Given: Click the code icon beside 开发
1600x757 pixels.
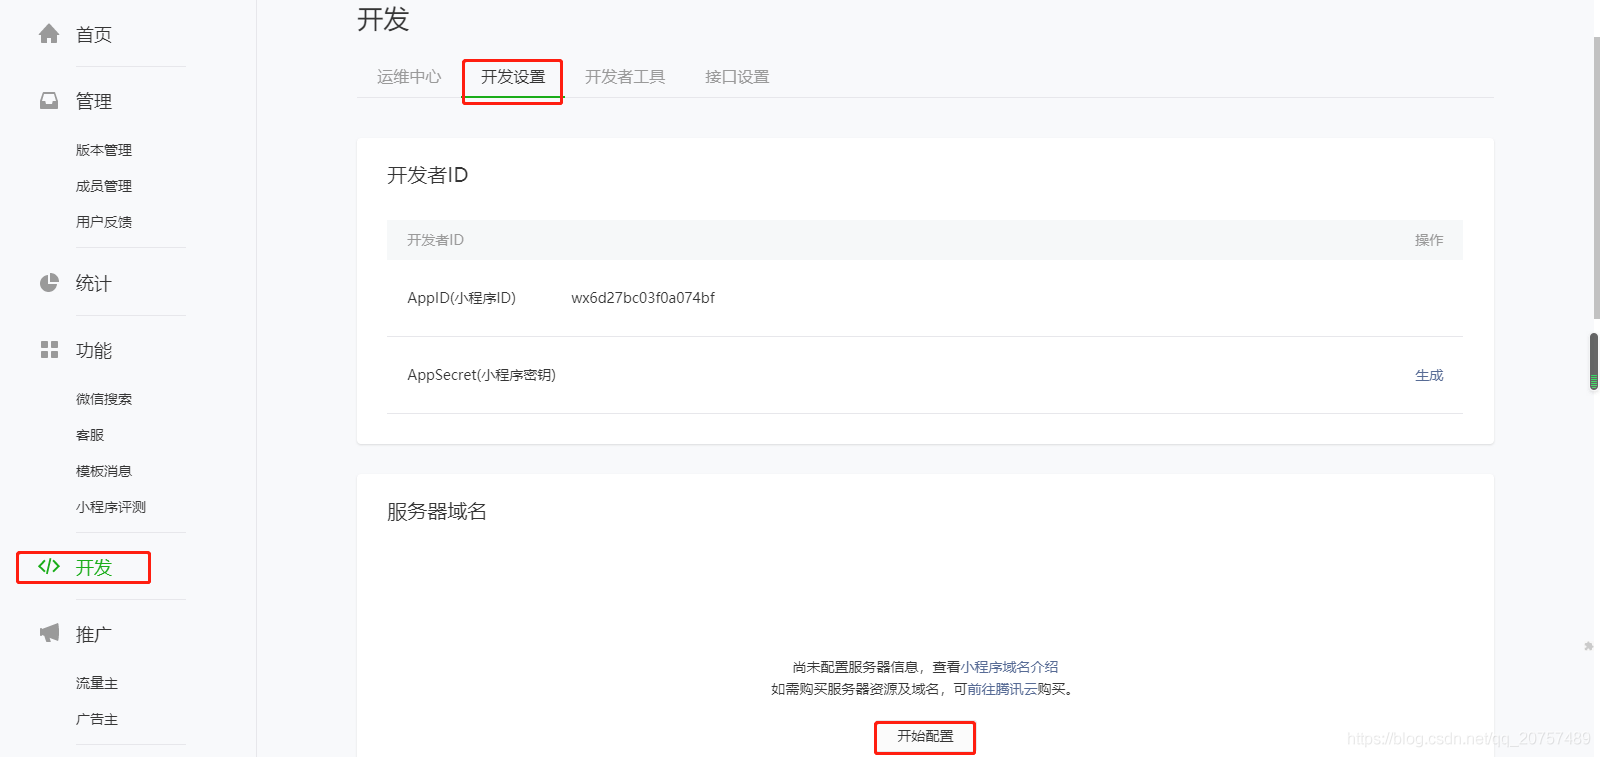Looking at the screenshot, I should point(49,566).
